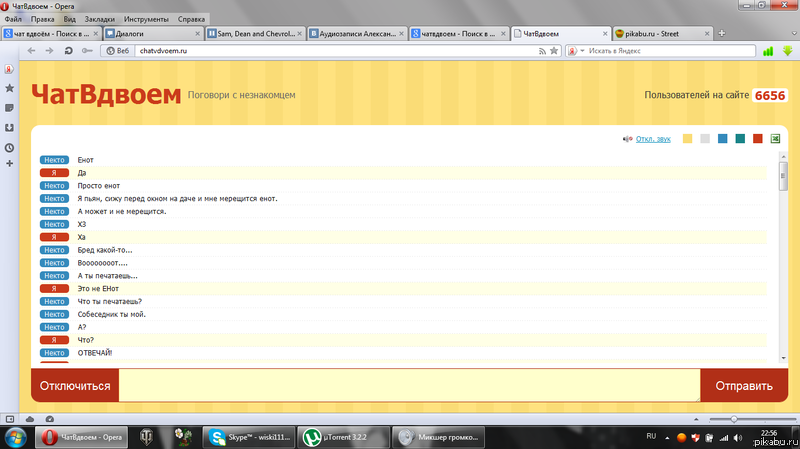Switch to pikabu.ru - Street tab
The width and height of the screenshot is (800, 449).
(x=662, y=34)
